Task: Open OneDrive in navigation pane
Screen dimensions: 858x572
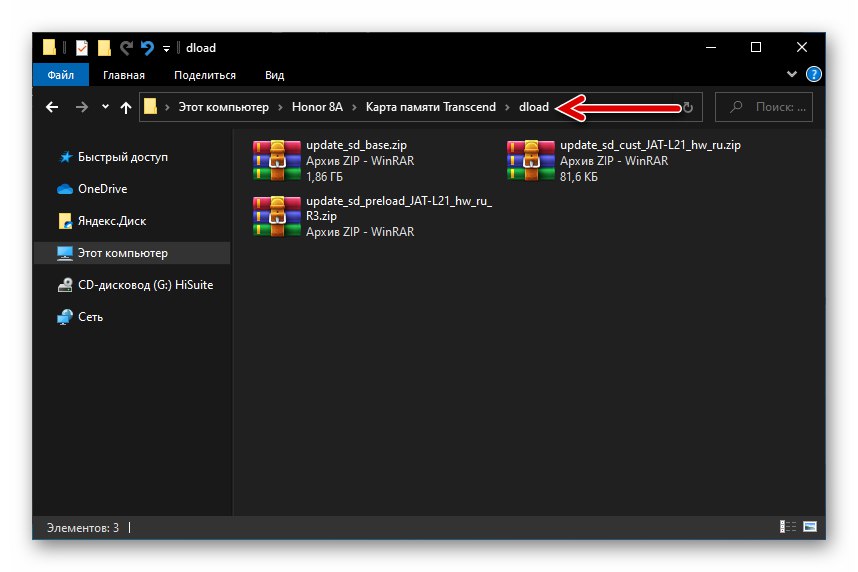Action: point(102,189)
